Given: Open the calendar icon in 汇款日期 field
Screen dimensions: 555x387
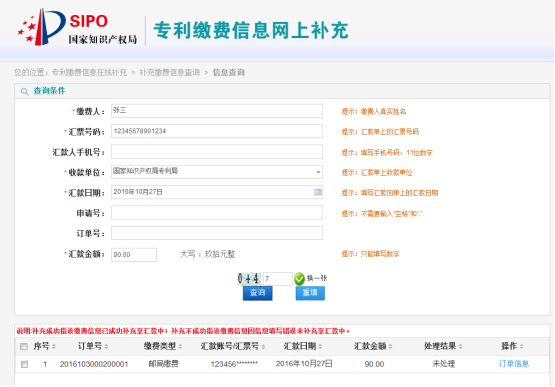Looking at the screenshot, I should tap(318, 192).
